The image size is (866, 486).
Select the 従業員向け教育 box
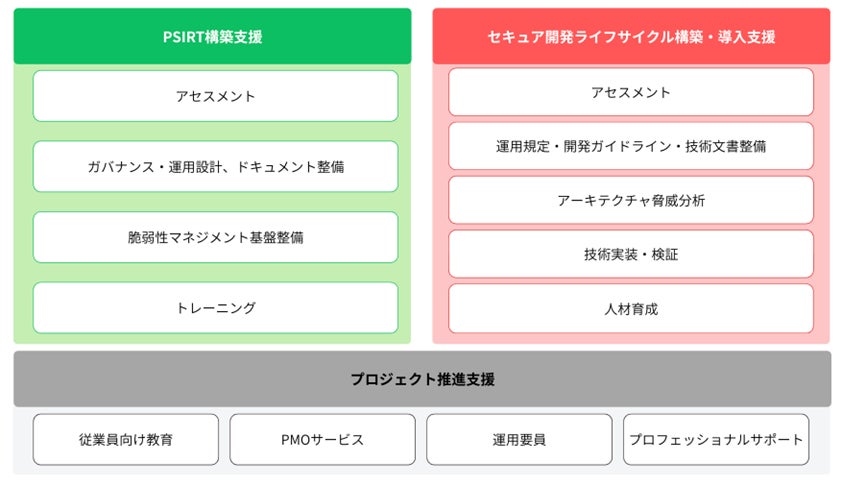(x=125, y=439)
